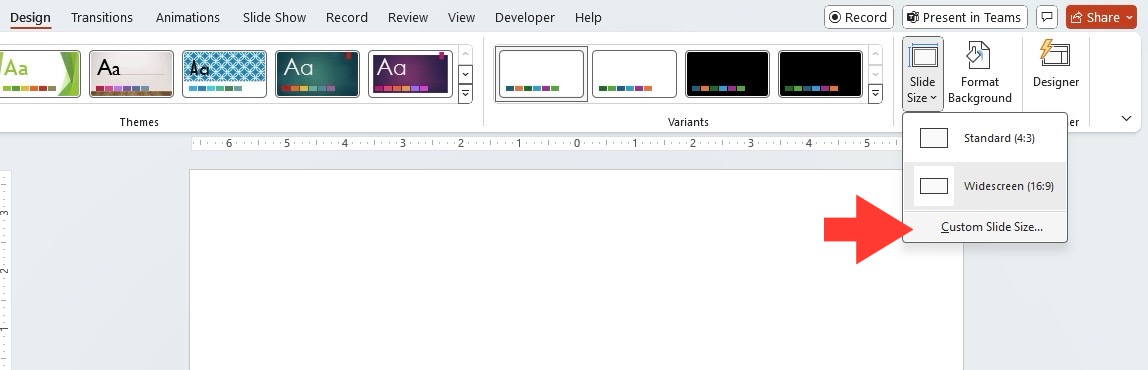
Task: Open the Slide Size dropdown
Action: [x=922, y=73]
